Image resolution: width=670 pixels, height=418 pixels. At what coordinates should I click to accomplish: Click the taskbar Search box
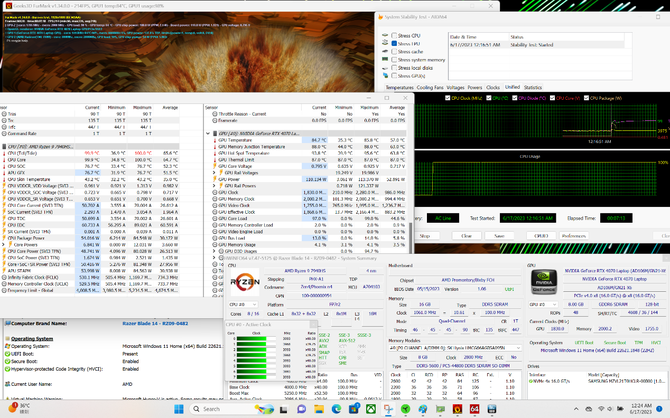point(220,409)
